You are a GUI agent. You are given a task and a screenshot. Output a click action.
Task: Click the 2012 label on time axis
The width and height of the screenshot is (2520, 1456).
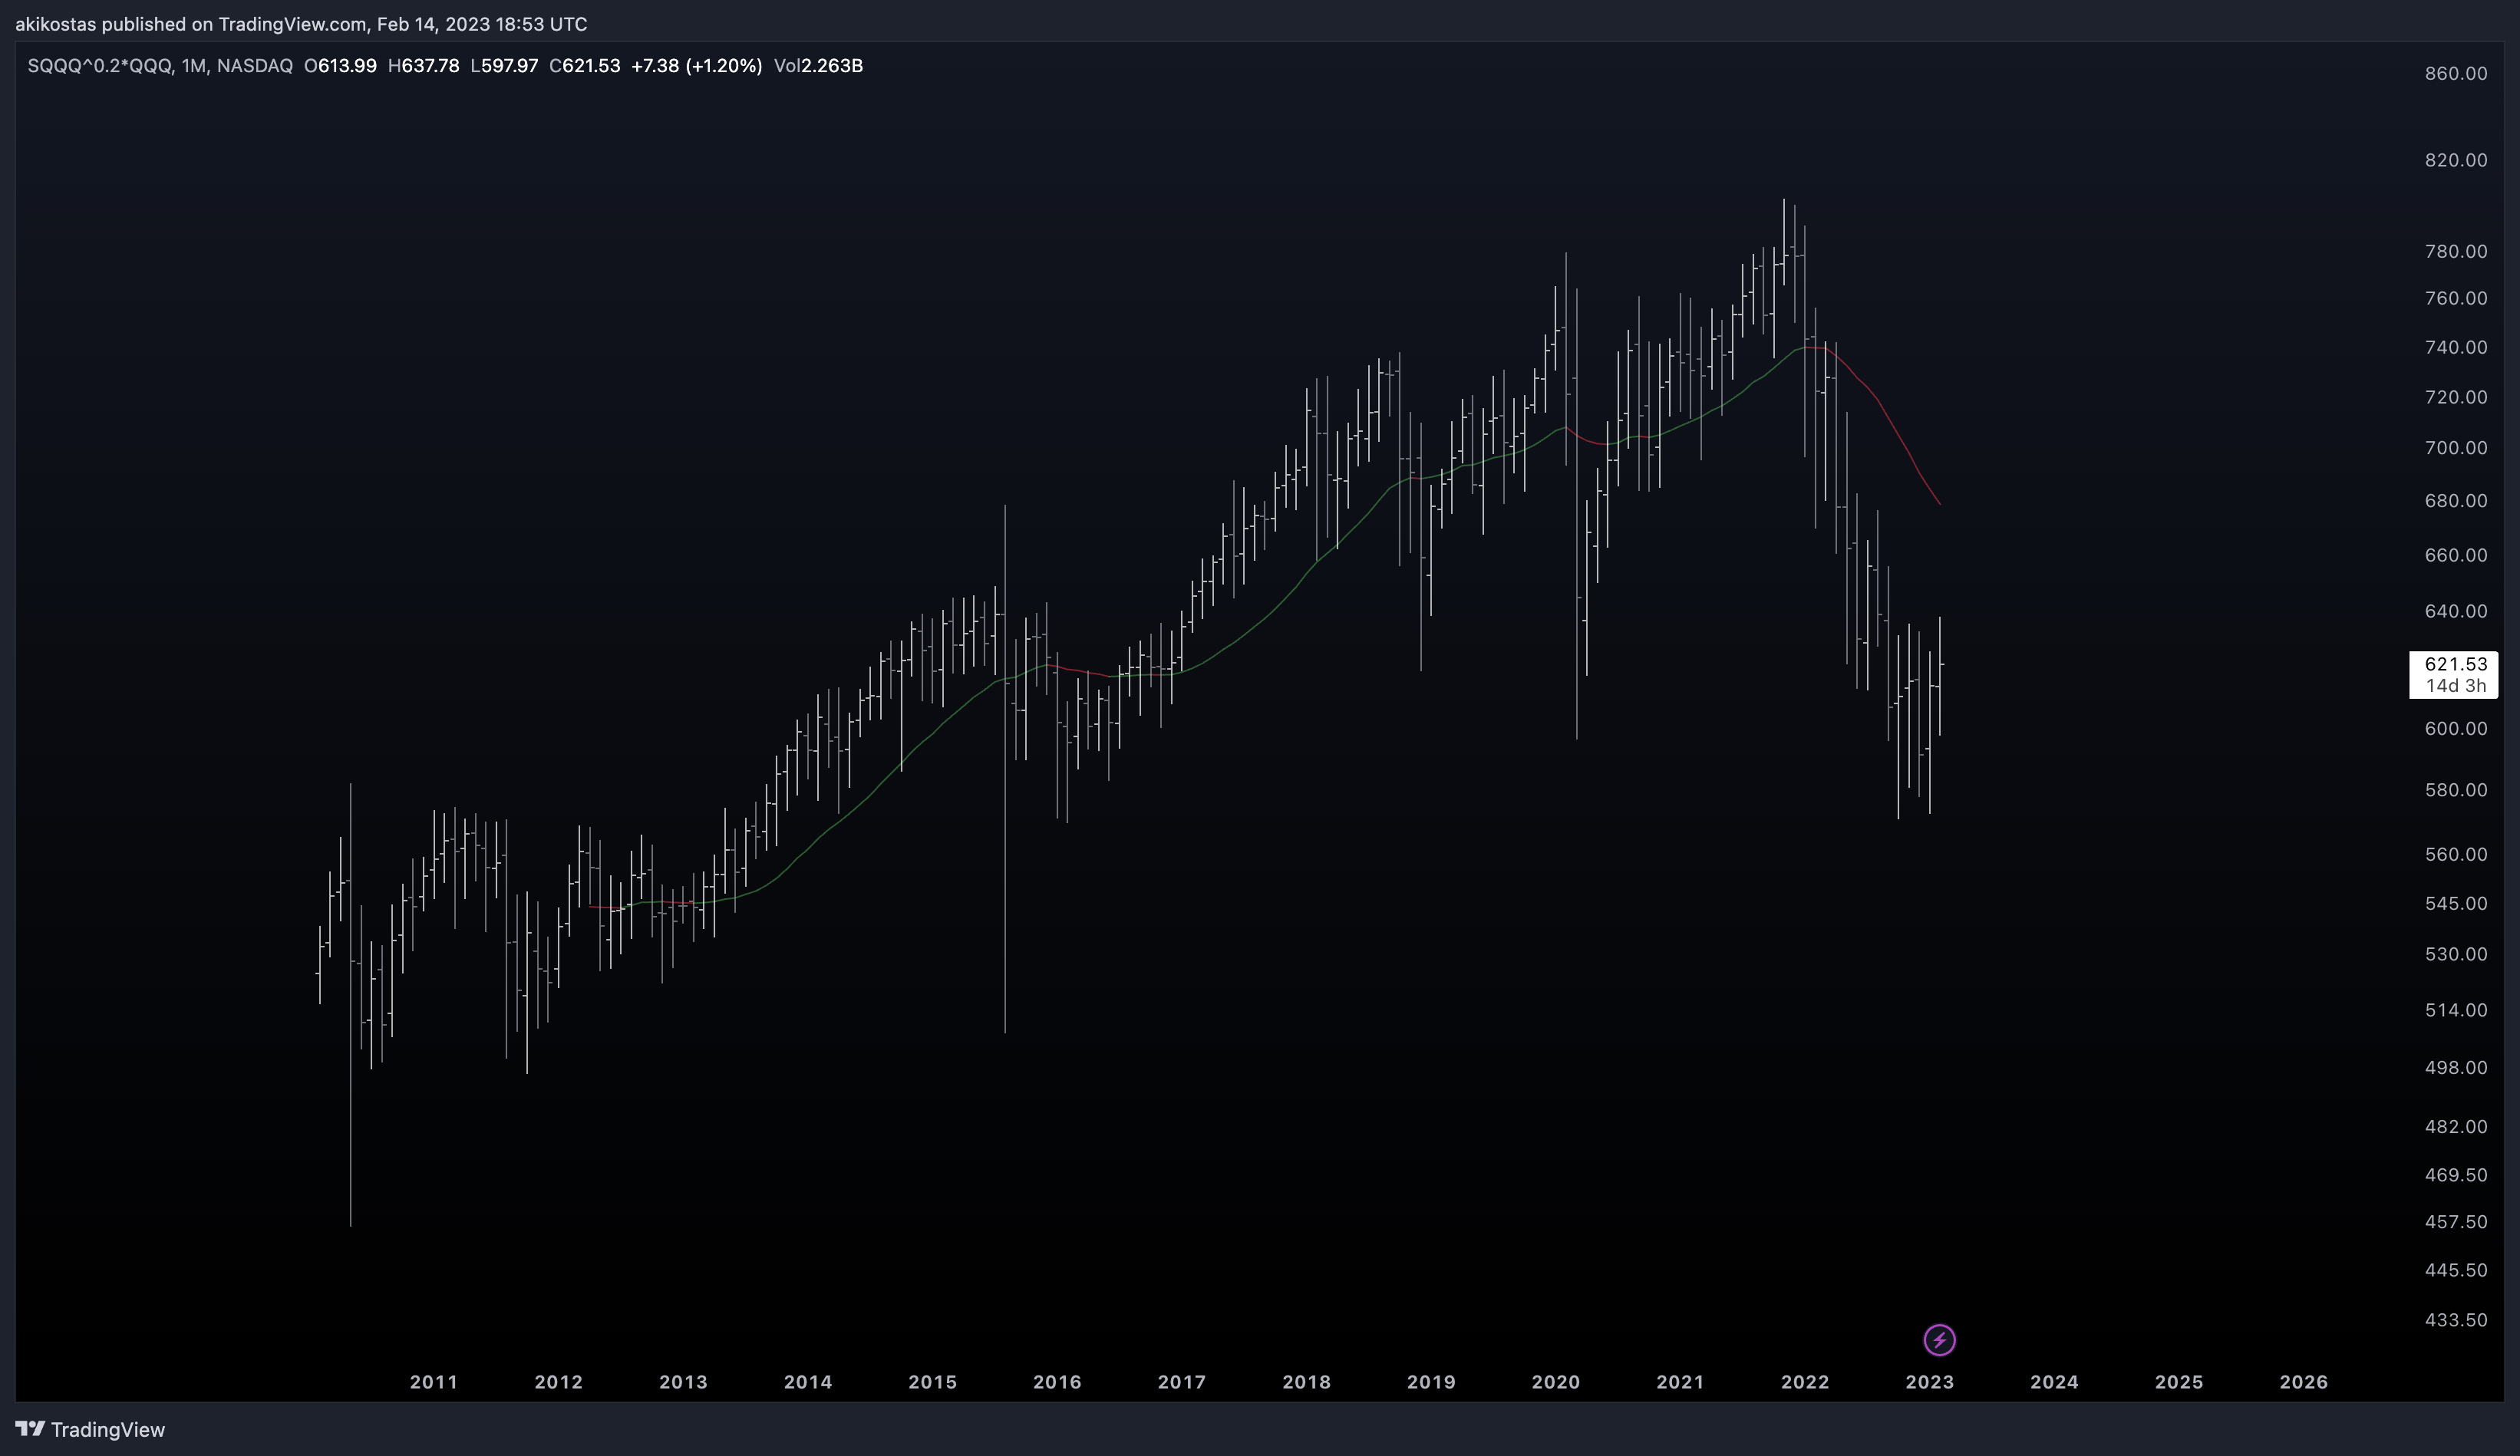(558, 1382)
